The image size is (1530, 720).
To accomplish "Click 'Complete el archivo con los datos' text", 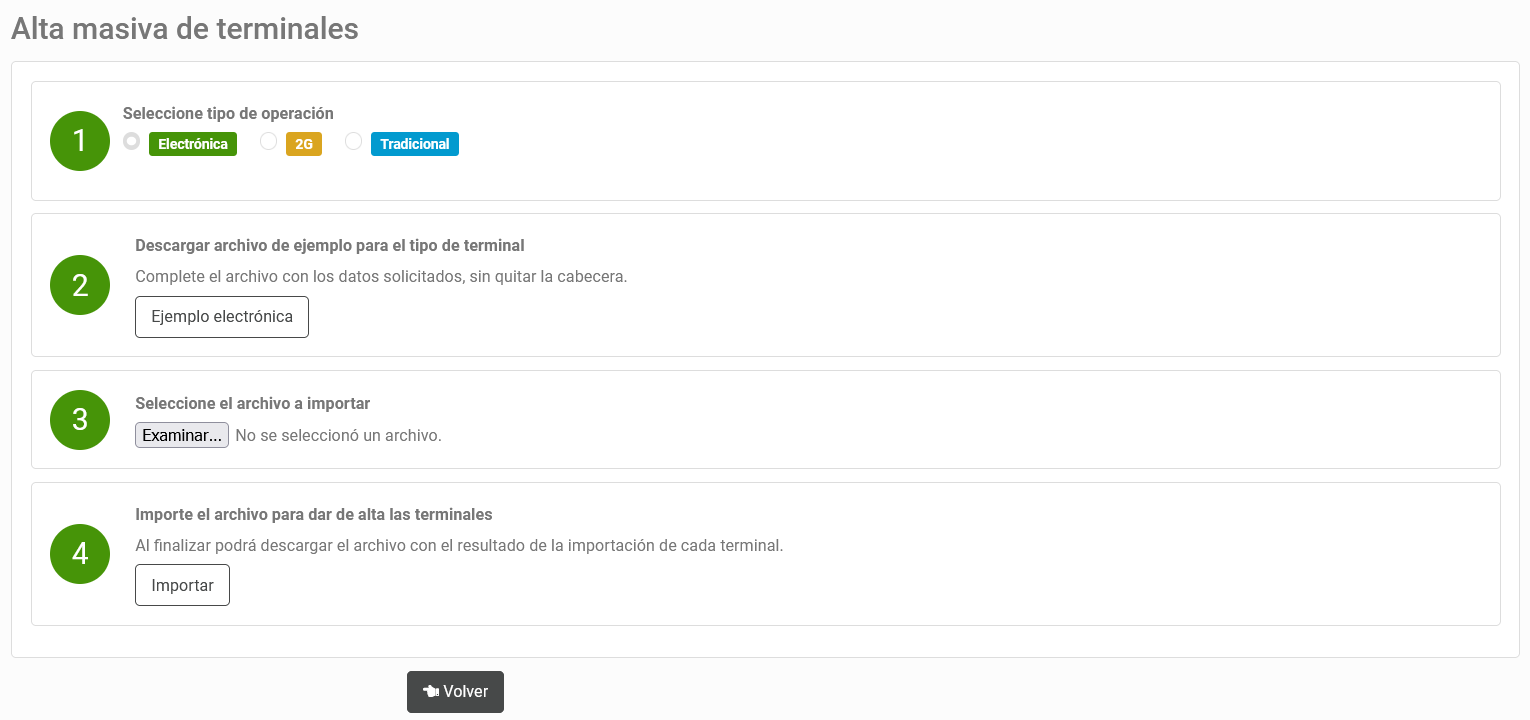I will (x=381, y=277).
